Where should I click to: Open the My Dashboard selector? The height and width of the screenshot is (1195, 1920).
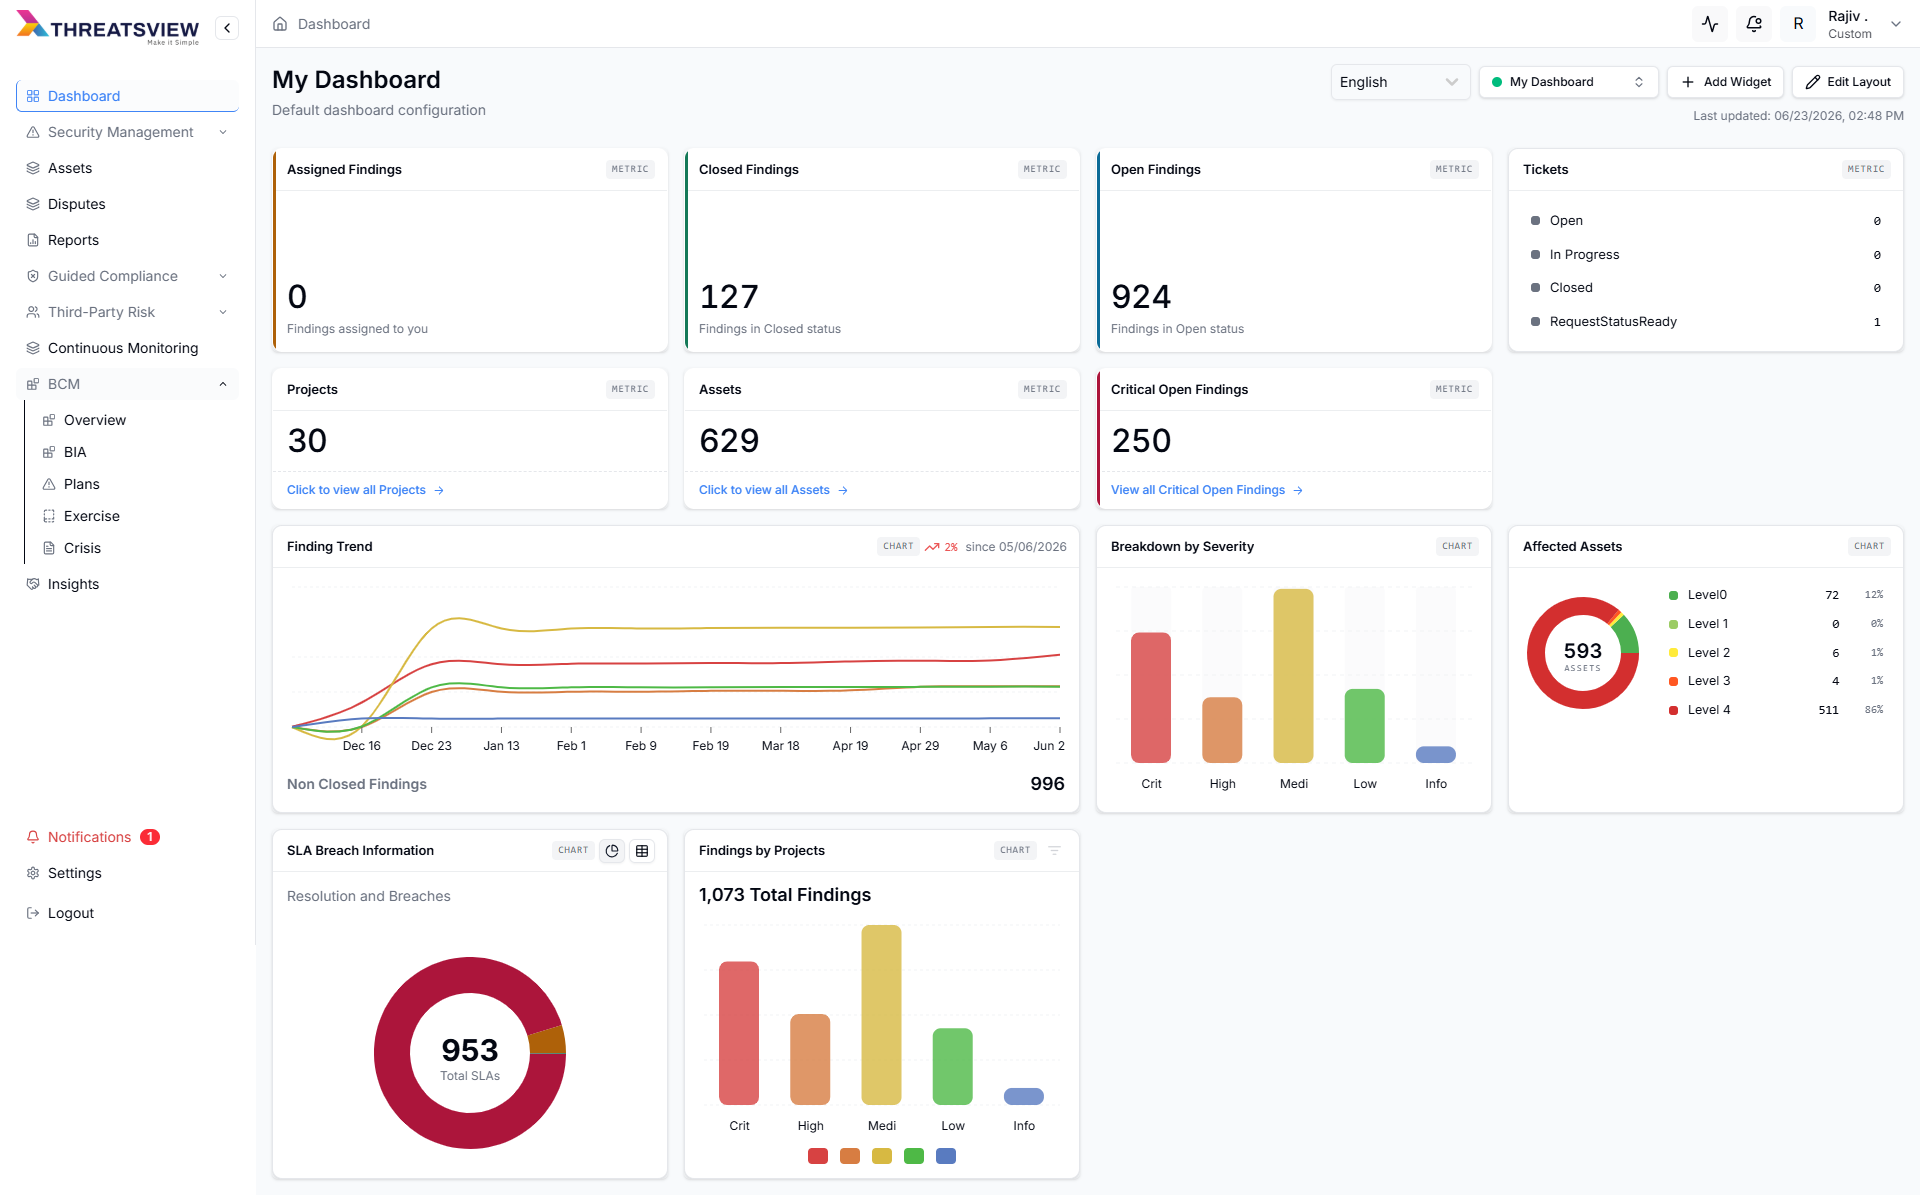(1568, 82)
